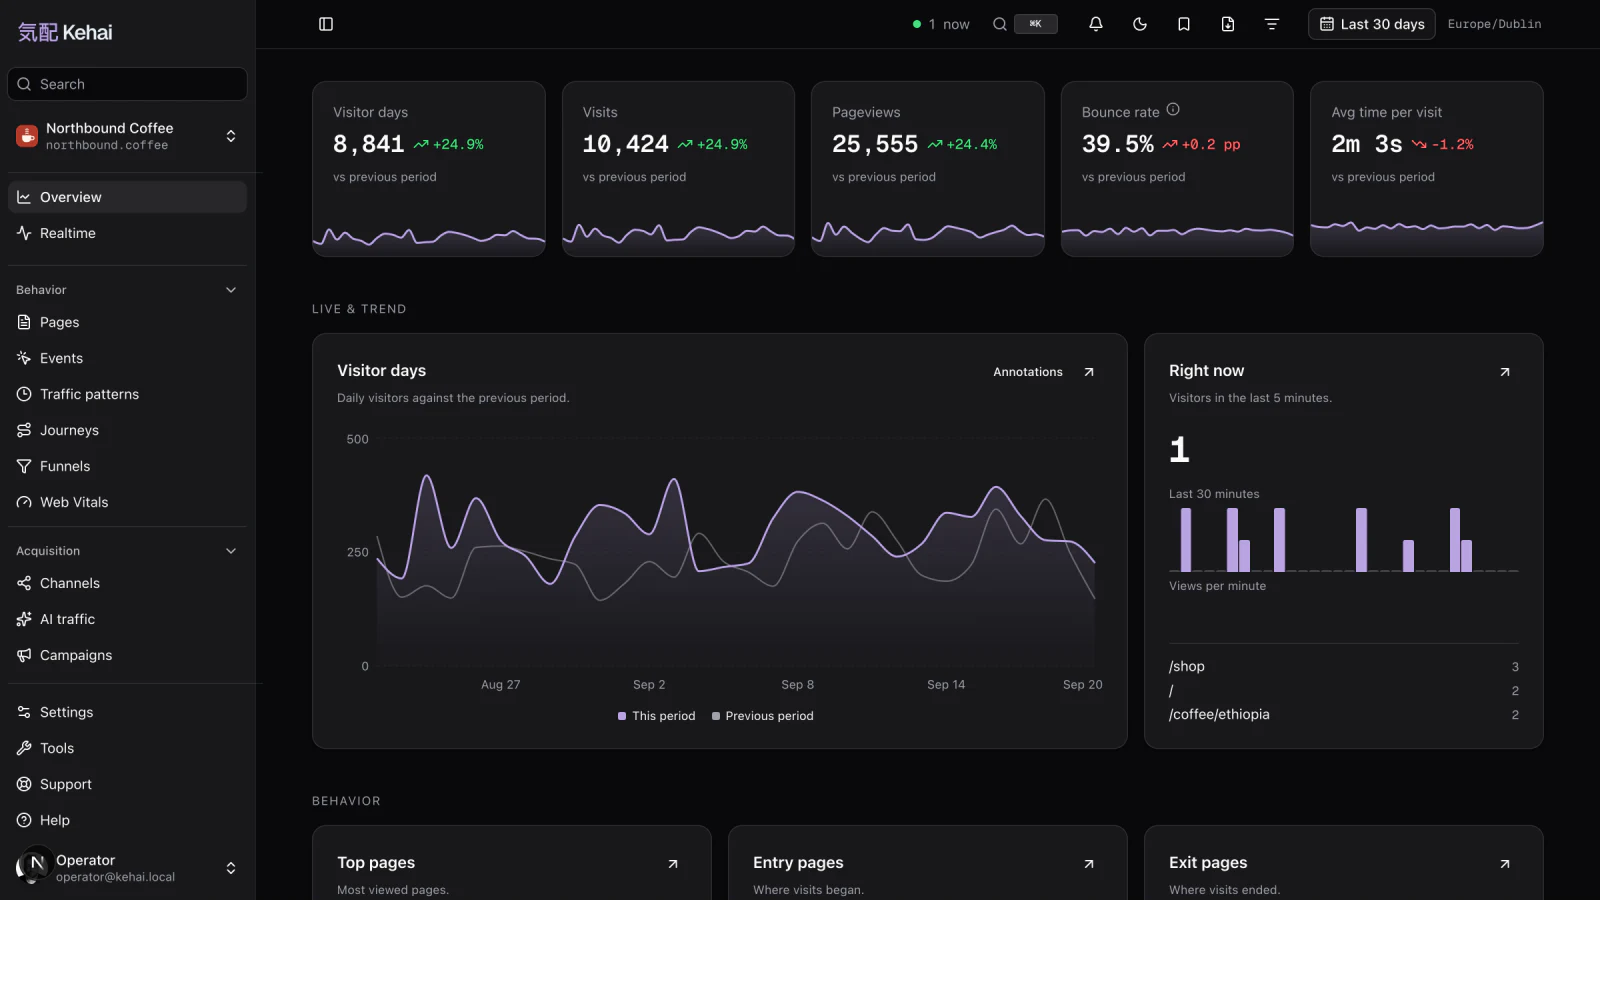
Task: Expand the Visitor days chart arrow
Action: tap(1089, 372)
